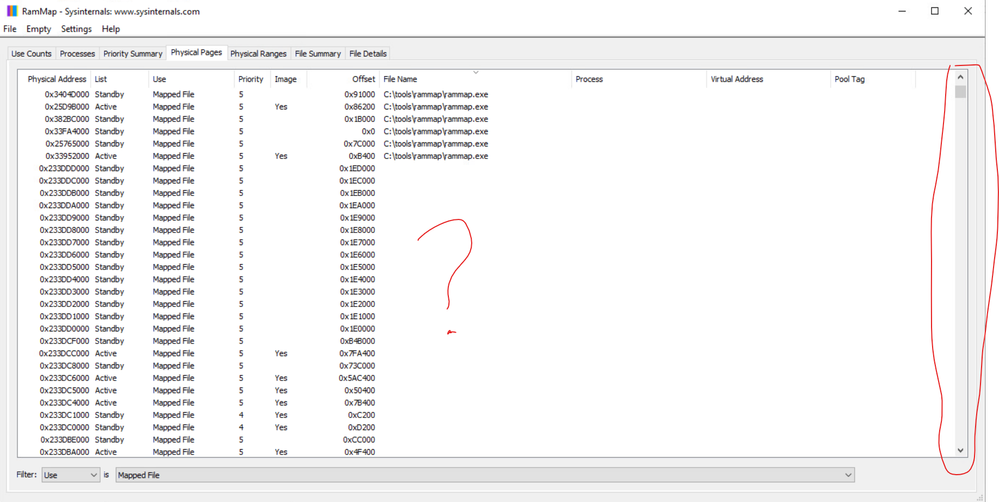Click the scrollbar down arrow
The height and width of the screenshot is (502, 999).
pyautogui.click(x=960, y=450)
